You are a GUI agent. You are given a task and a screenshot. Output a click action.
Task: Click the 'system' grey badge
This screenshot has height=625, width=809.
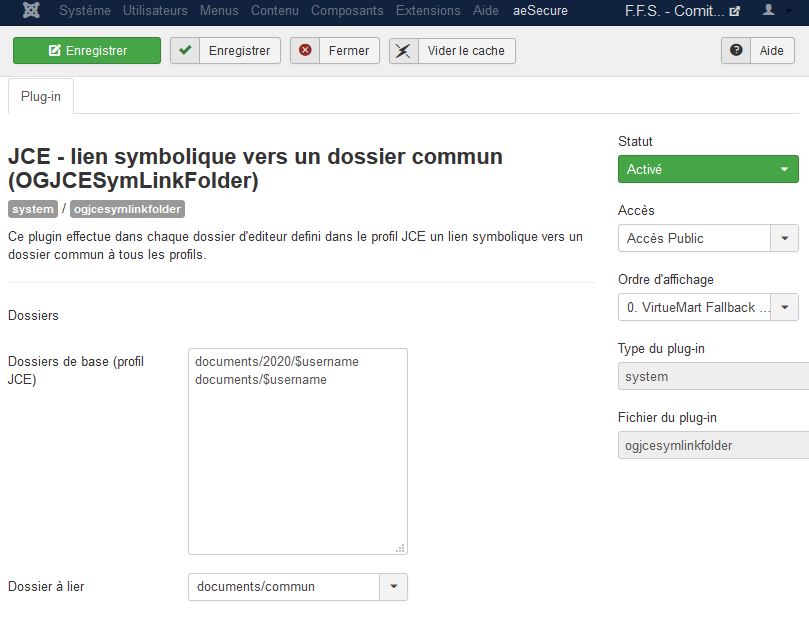tap(33, 209)
